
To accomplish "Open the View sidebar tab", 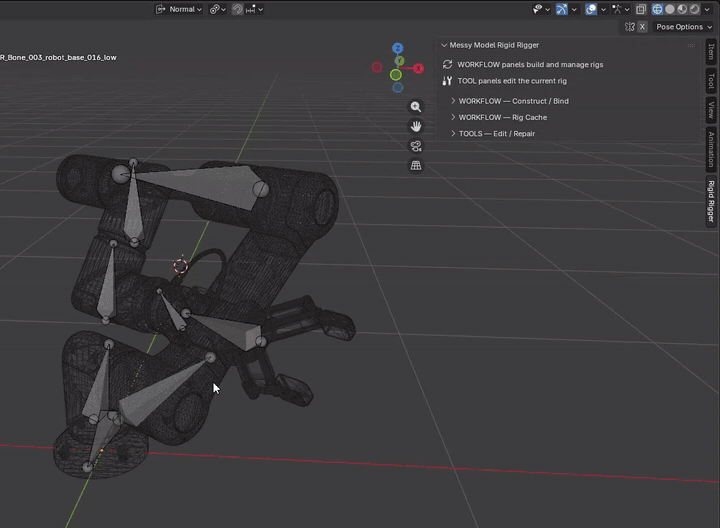I will [711, 110].
